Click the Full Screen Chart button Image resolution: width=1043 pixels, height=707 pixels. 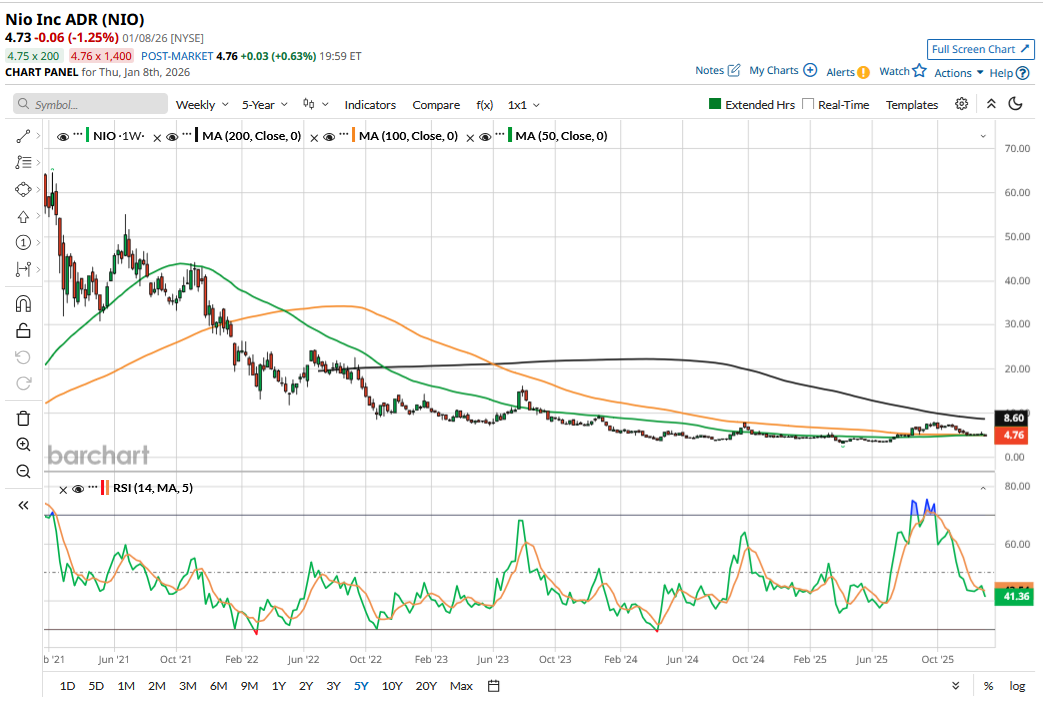point(980,49)
